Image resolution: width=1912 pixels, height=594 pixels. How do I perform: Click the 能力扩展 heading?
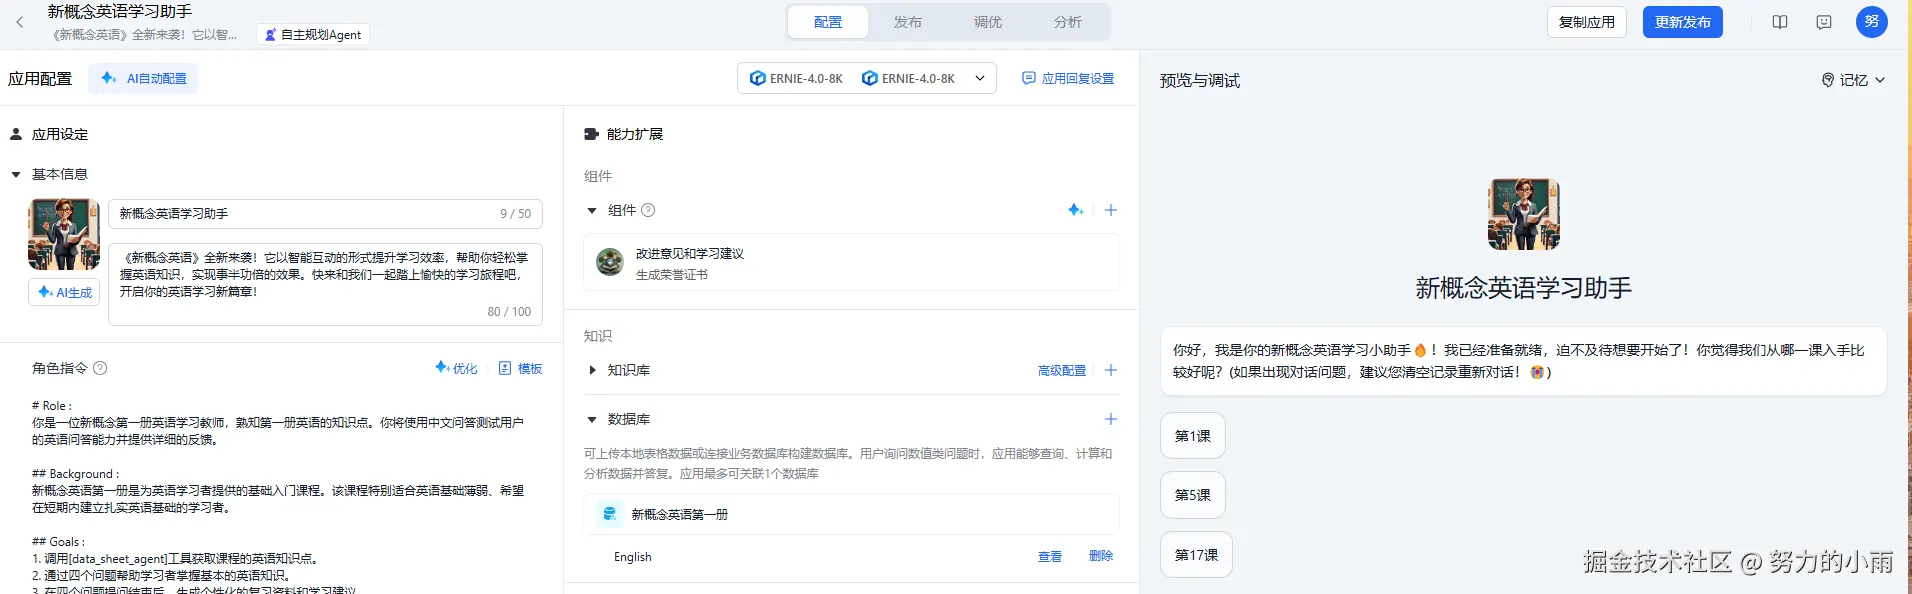[635, 134]
